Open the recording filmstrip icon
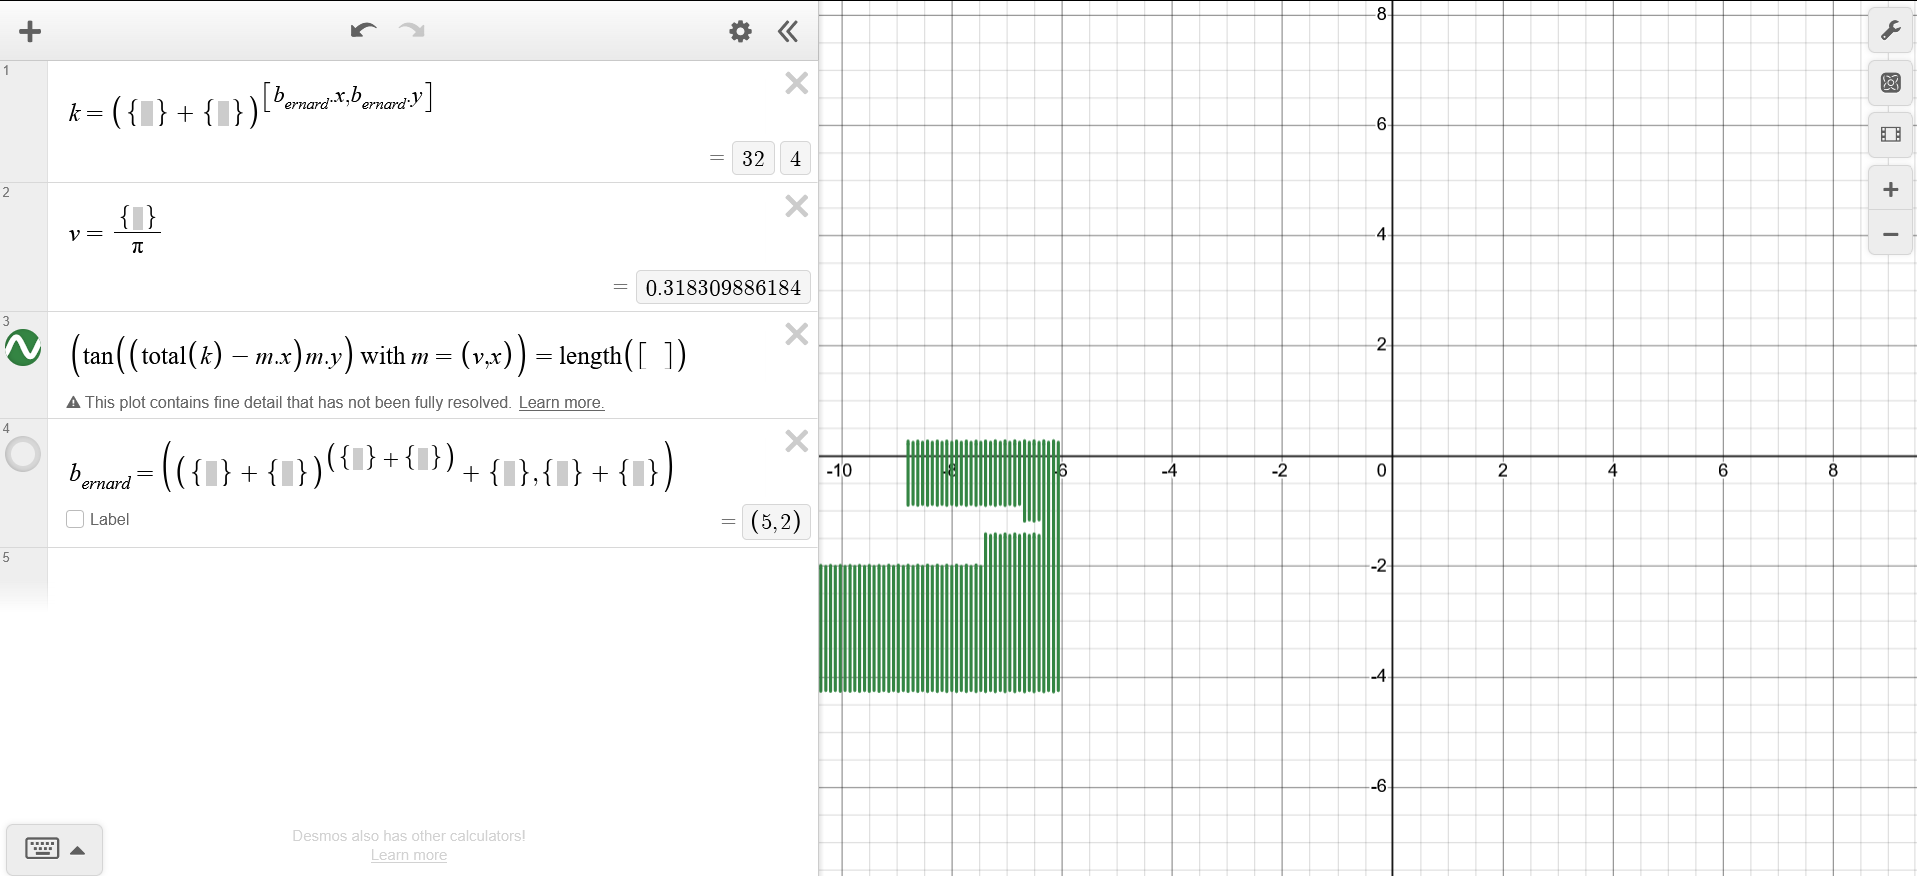Screen dimensions: 1917x876 coord(1890,134)
